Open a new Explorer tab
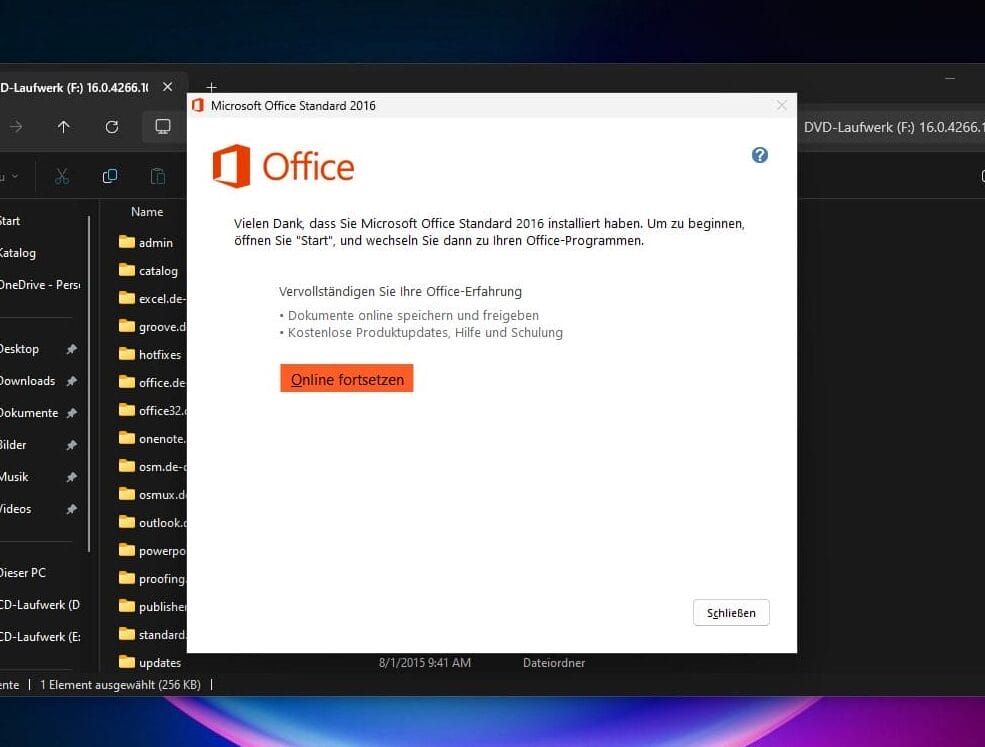Image resolution: width=985 pixels, height=747 pixels. pos(211,87)
